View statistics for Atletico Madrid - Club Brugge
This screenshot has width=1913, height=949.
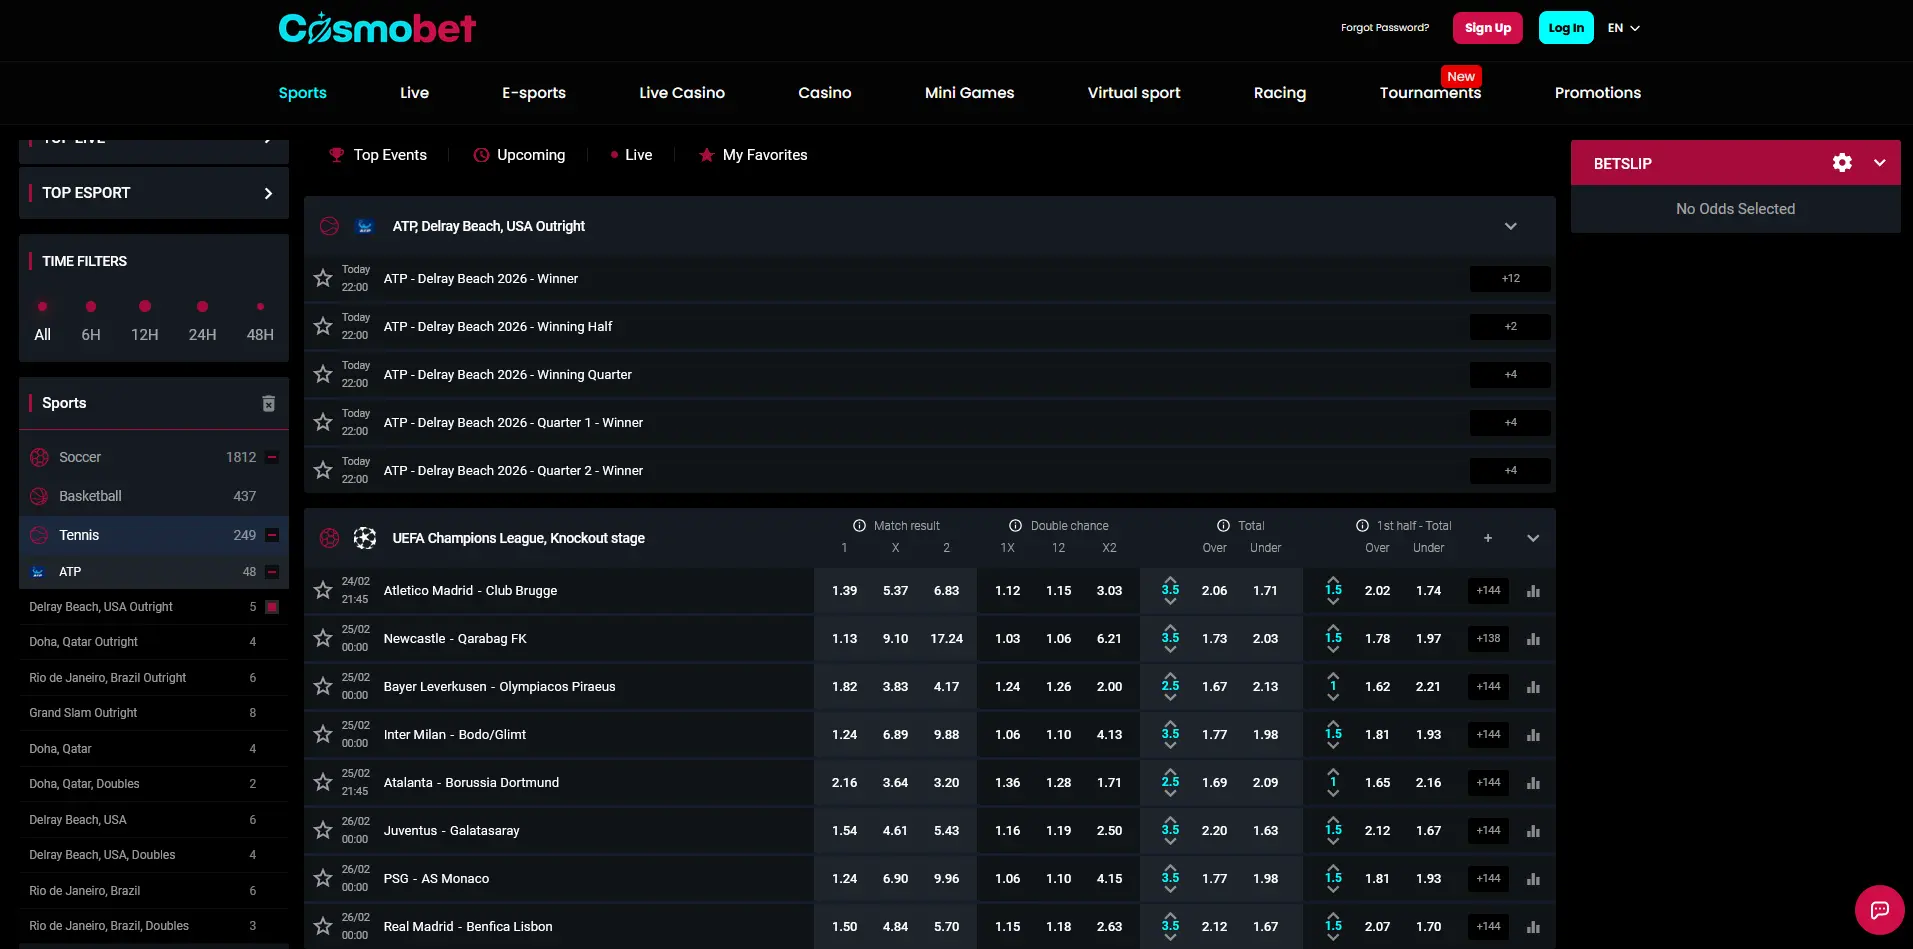(x=1533, y=591)
